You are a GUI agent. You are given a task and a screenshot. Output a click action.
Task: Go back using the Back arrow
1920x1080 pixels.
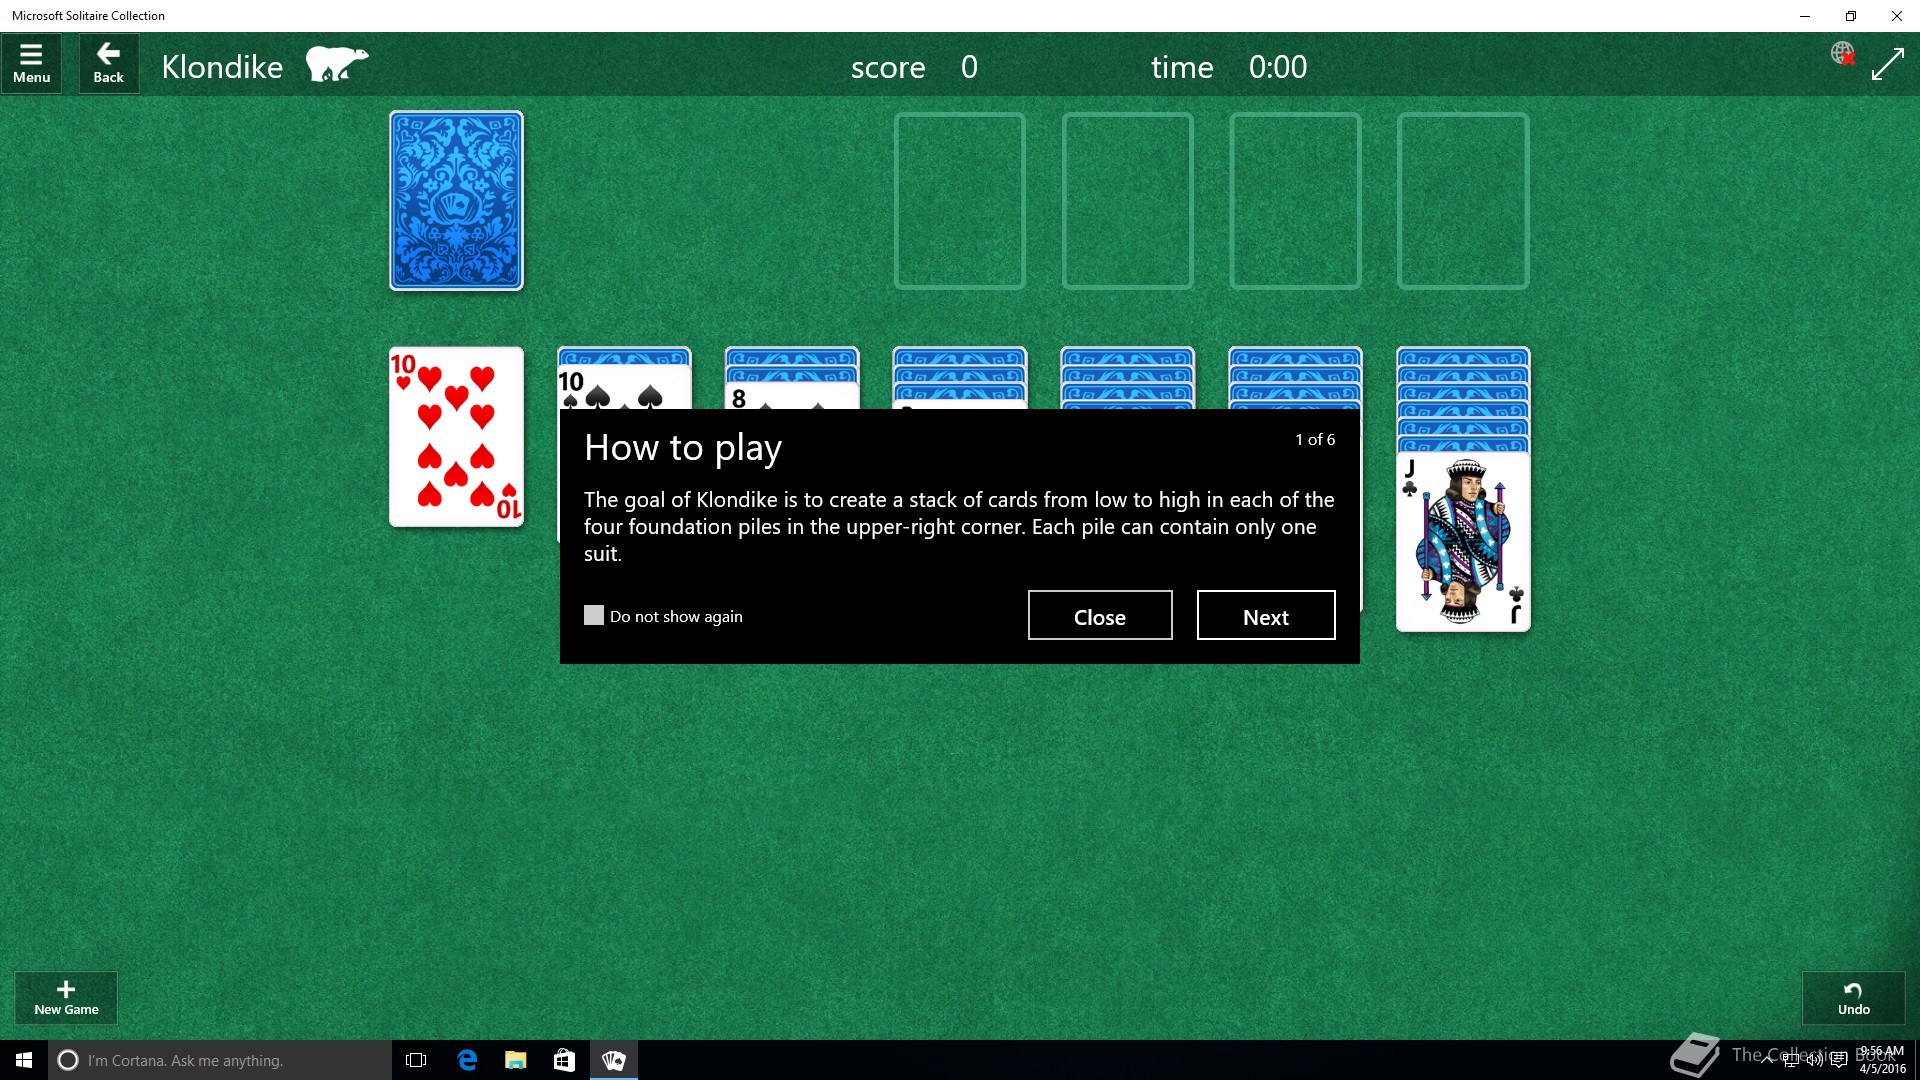tap(108, 64)
